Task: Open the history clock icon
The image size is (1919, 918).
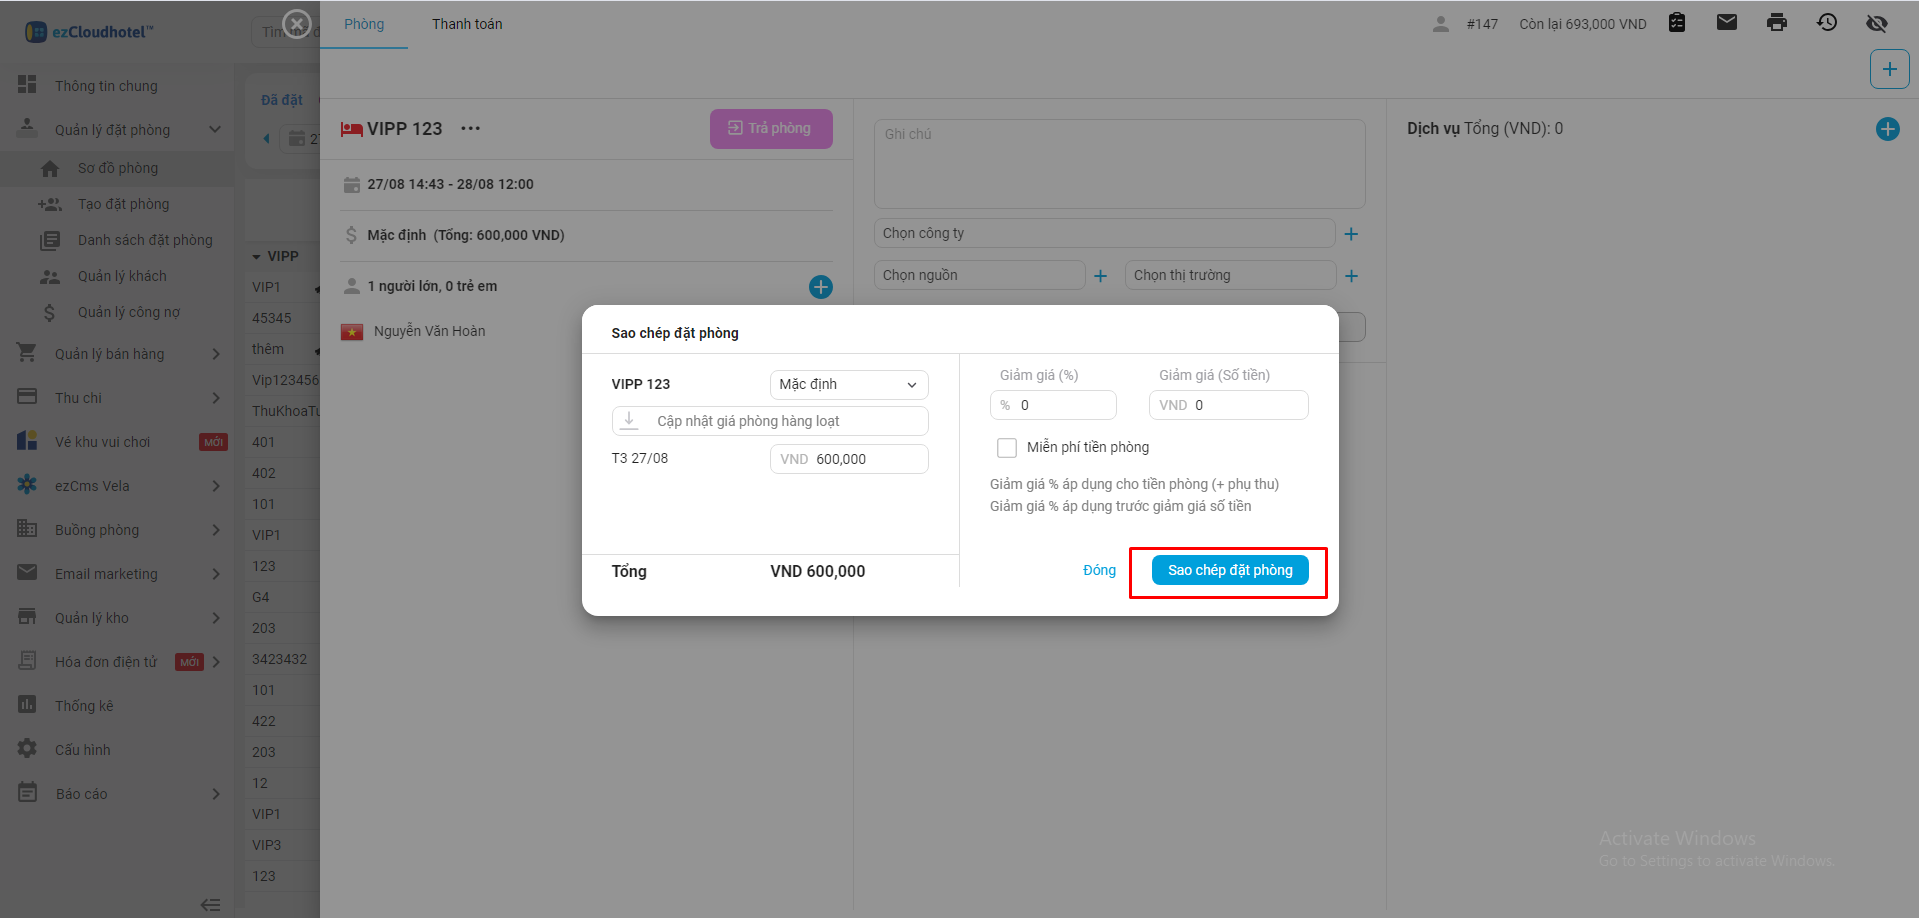Action: coord(1826,23)
